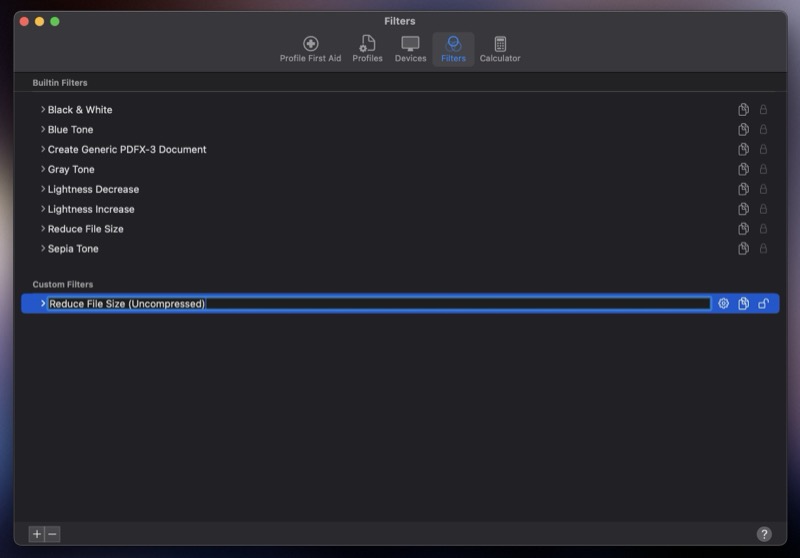Expand the builtin Reduce File Size filter
The image size is (800, 558).
(x=43, y=229)
